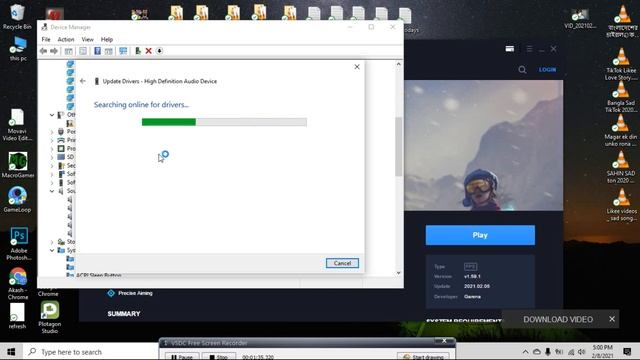This screenshot has width=640, height=360.
Task: Select the 'Magar ek din unko rona' VLC file
Action: [x=621, y=131]
